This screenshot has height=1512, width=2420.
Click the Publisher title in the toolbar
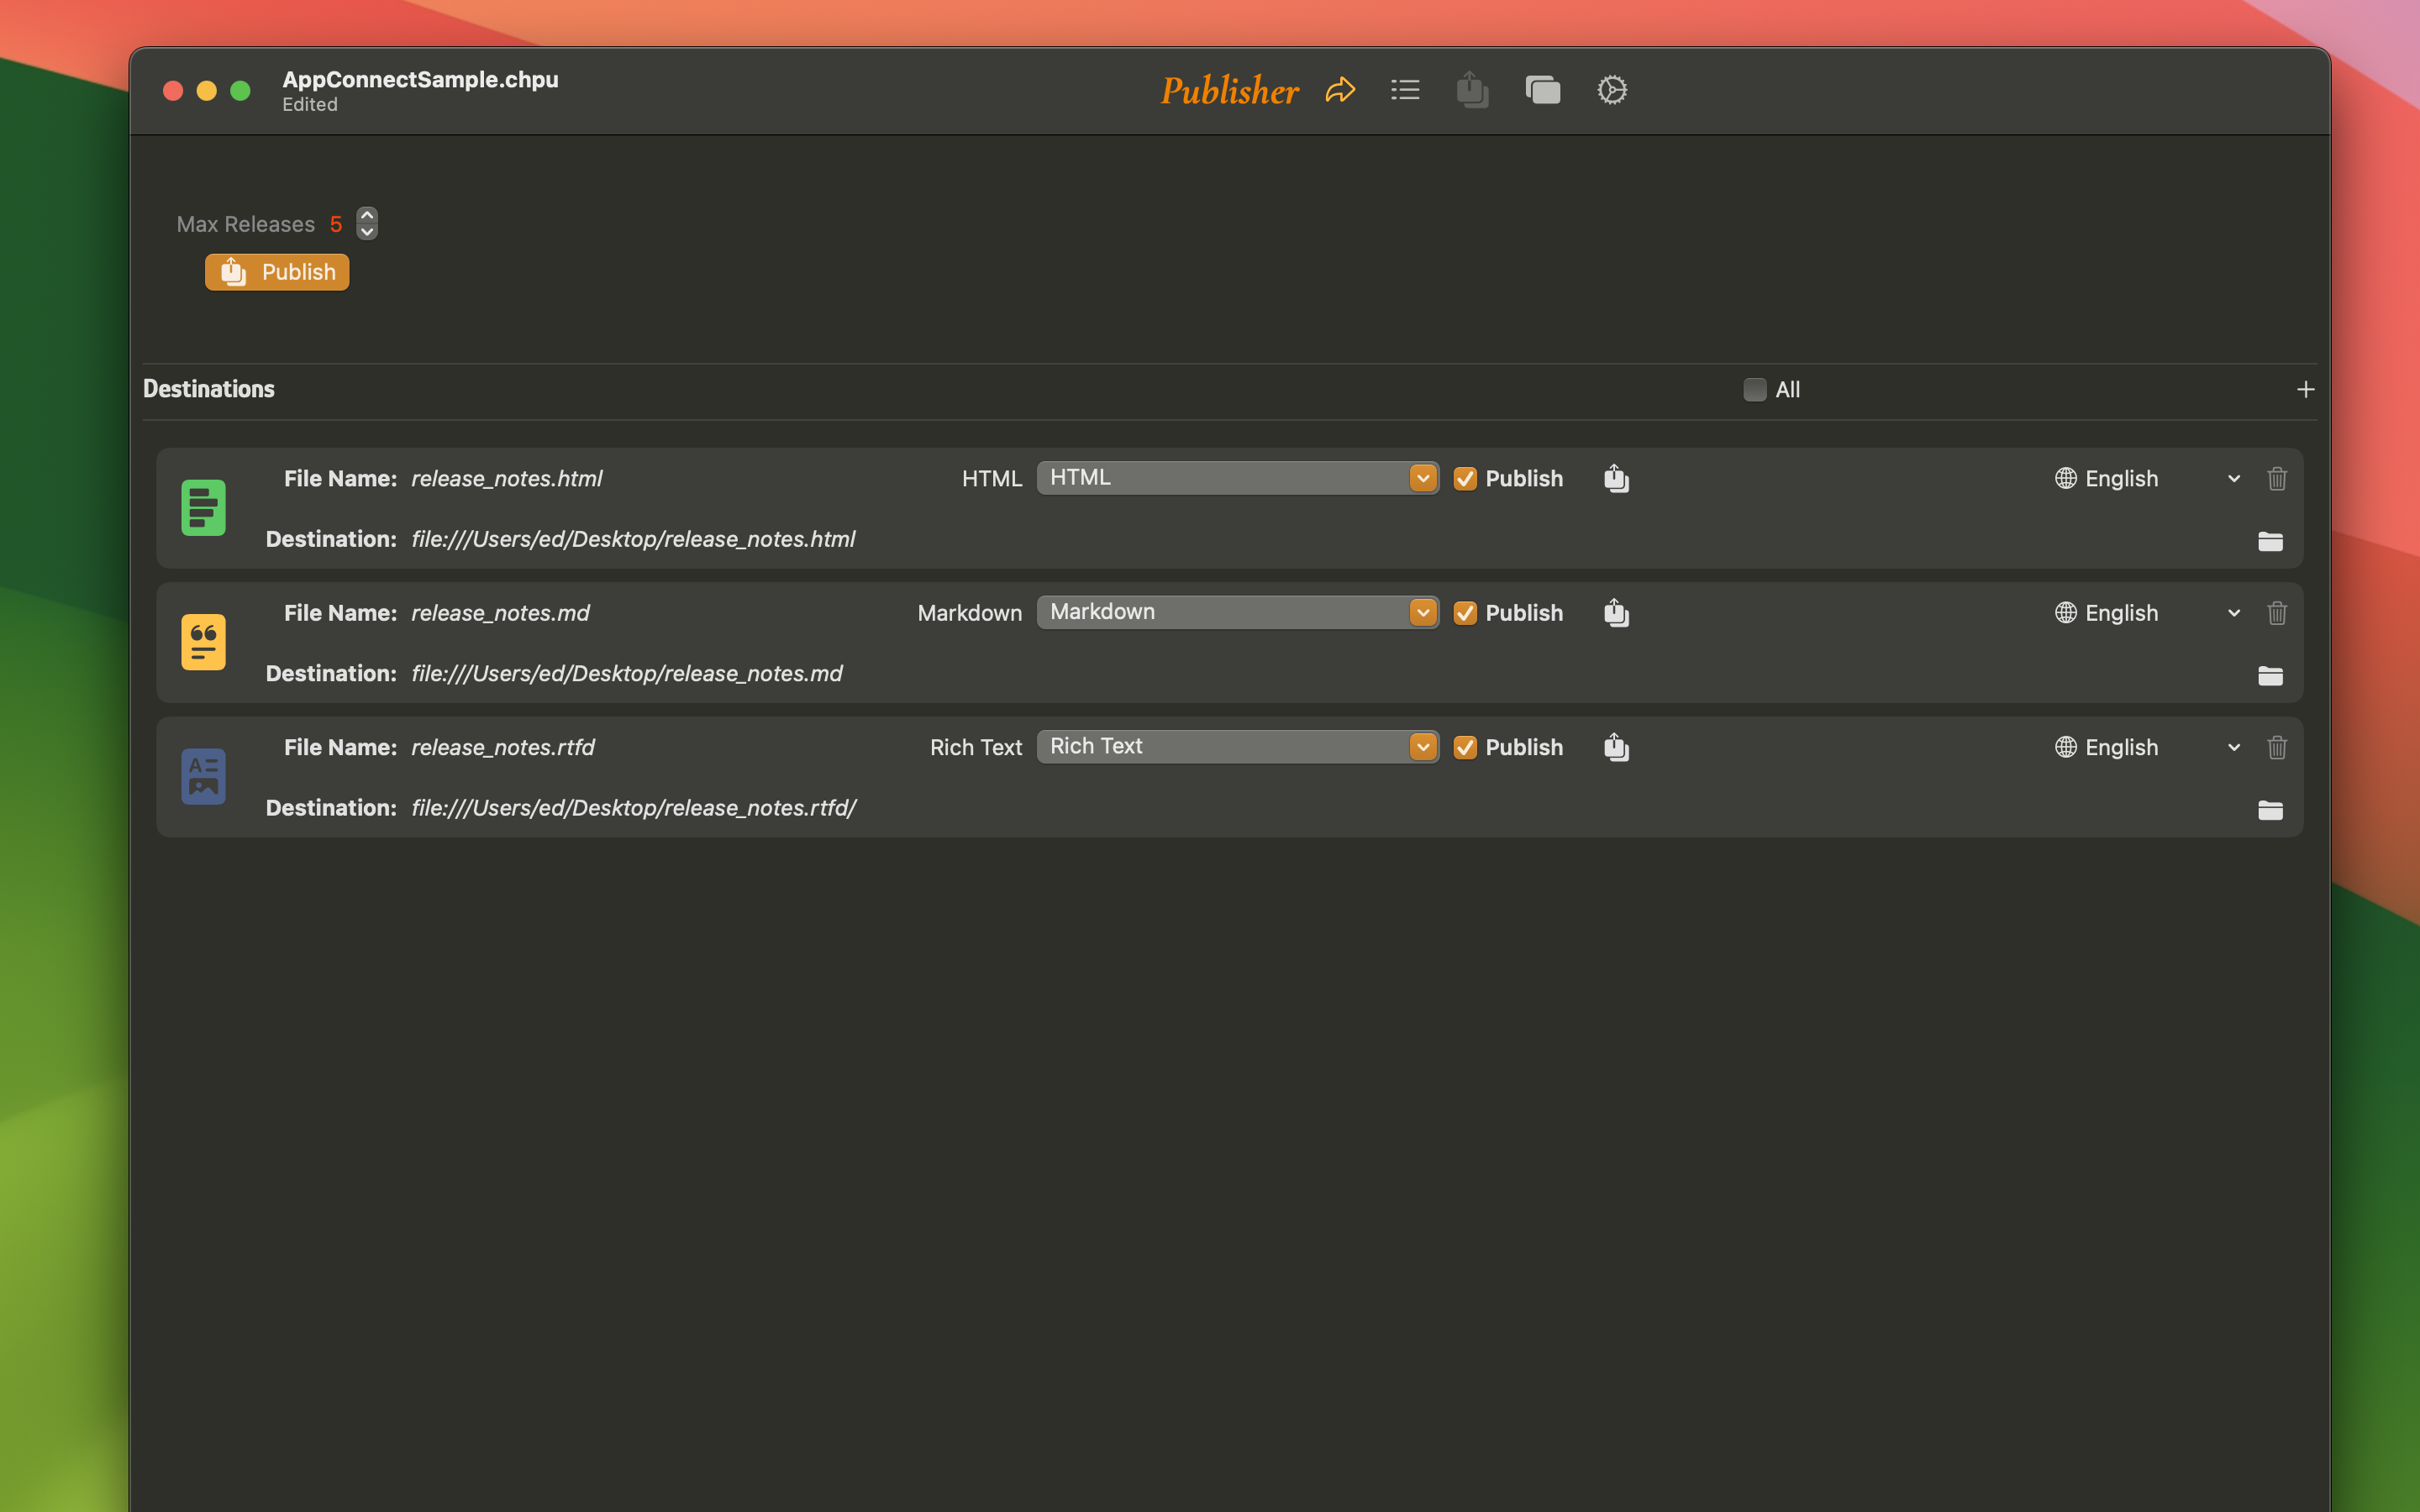tap(1229, 91)
